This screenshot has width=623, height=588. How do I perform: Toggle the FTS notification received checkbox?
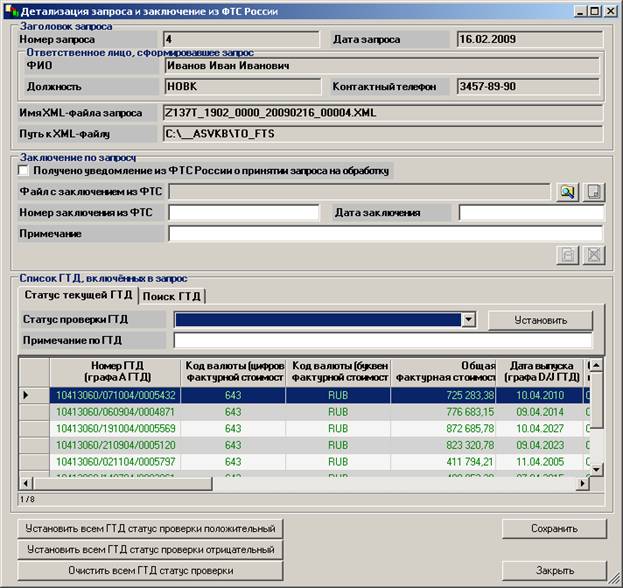point(24,170)
